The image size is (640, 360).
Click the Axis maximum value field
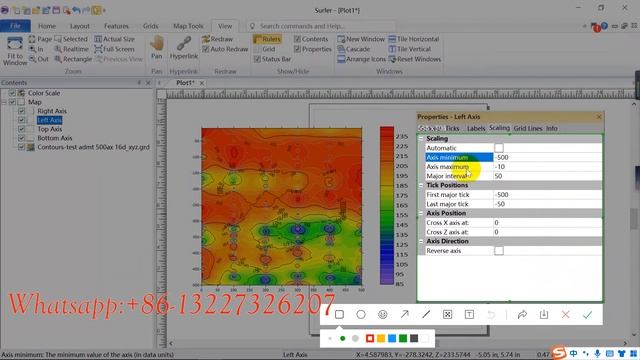click(547, 167)
